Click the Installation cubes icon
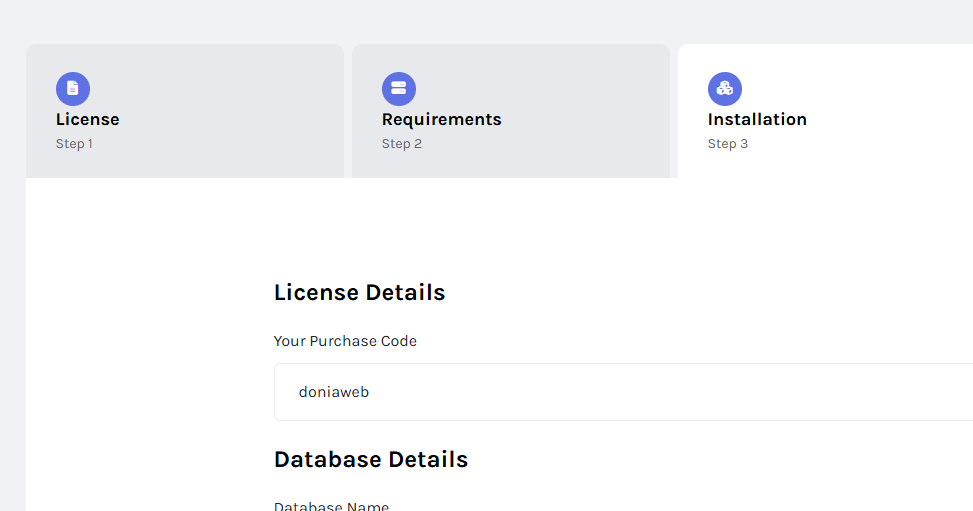Screen dimensions: 973x511 point(725,89)
